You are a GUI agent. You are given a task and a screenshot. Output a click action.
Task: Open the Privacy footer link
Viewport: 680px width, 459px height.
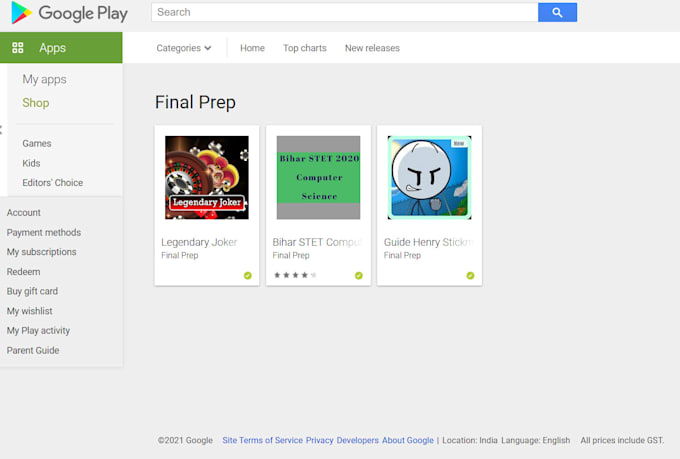click(320, 440)
